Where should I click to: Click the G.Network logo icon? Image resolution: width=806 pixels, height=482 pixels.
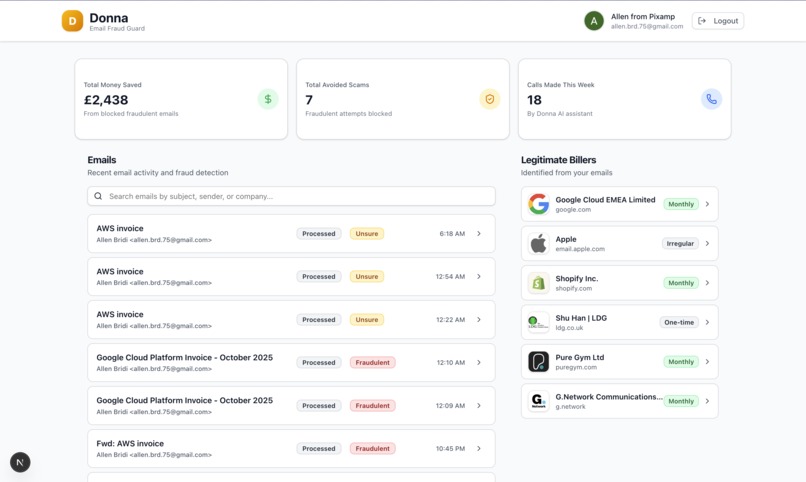[538, 401]
